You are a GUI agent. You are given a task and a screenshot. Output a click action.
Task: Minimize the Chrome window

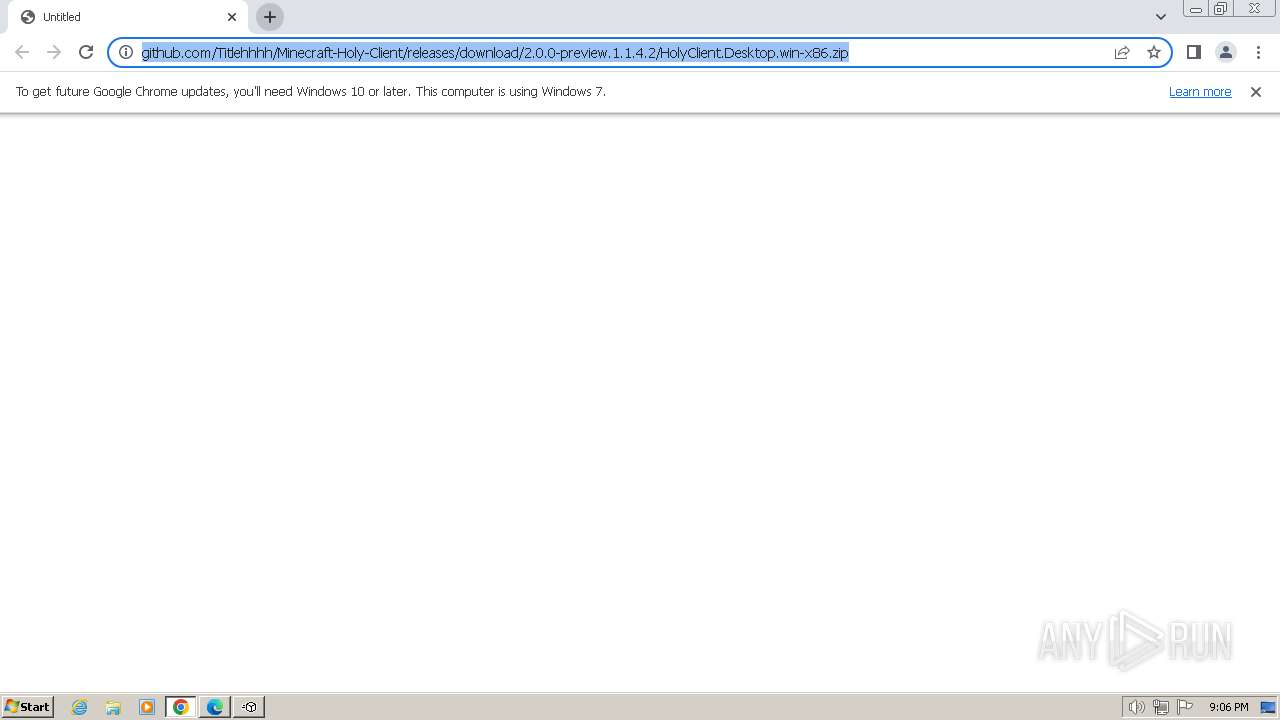click(1196, 9)
